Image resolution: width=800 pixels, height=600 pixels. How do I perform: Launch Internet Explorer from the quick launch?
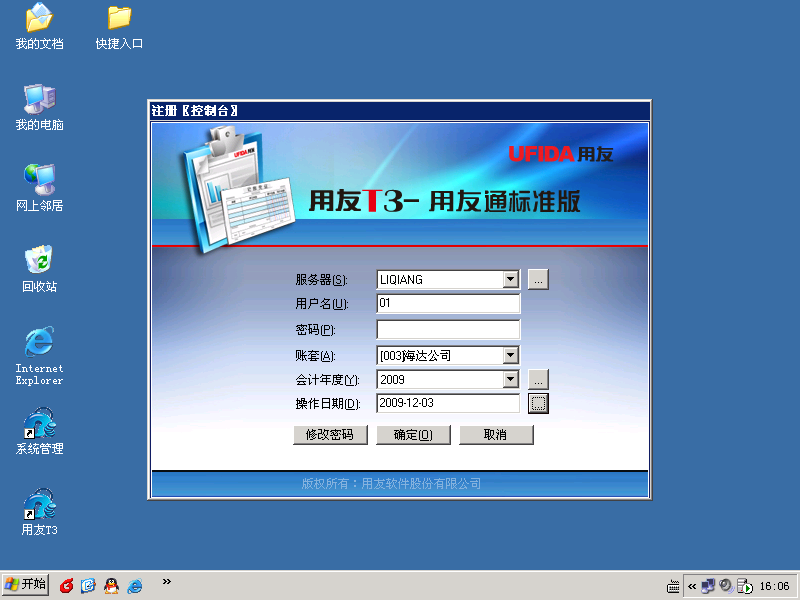tap(135, 586)
